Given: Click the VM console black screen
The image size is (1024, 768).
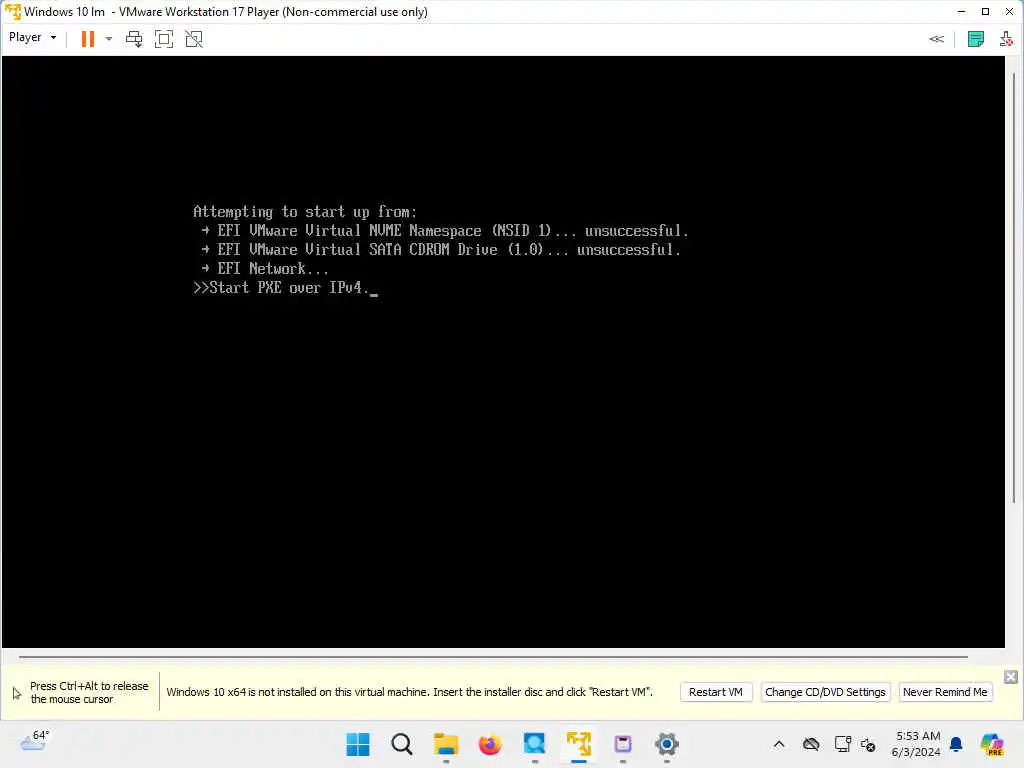Looking at the screenshot, I should (x=503, y=352).
